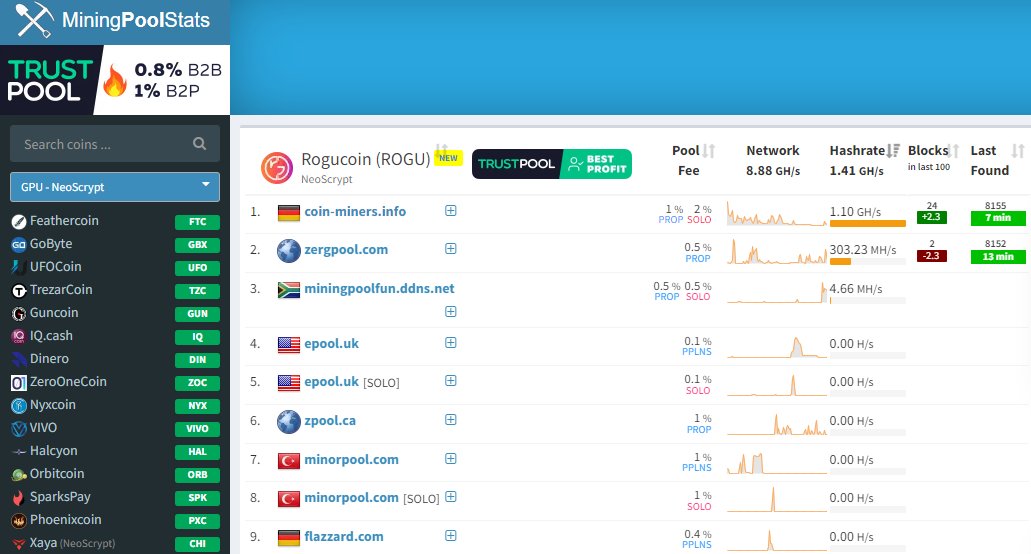Screen dimensions: 1031x554
Task: Expand details for minorpool.com [SOLO]
Action: [x=450, y=497]
